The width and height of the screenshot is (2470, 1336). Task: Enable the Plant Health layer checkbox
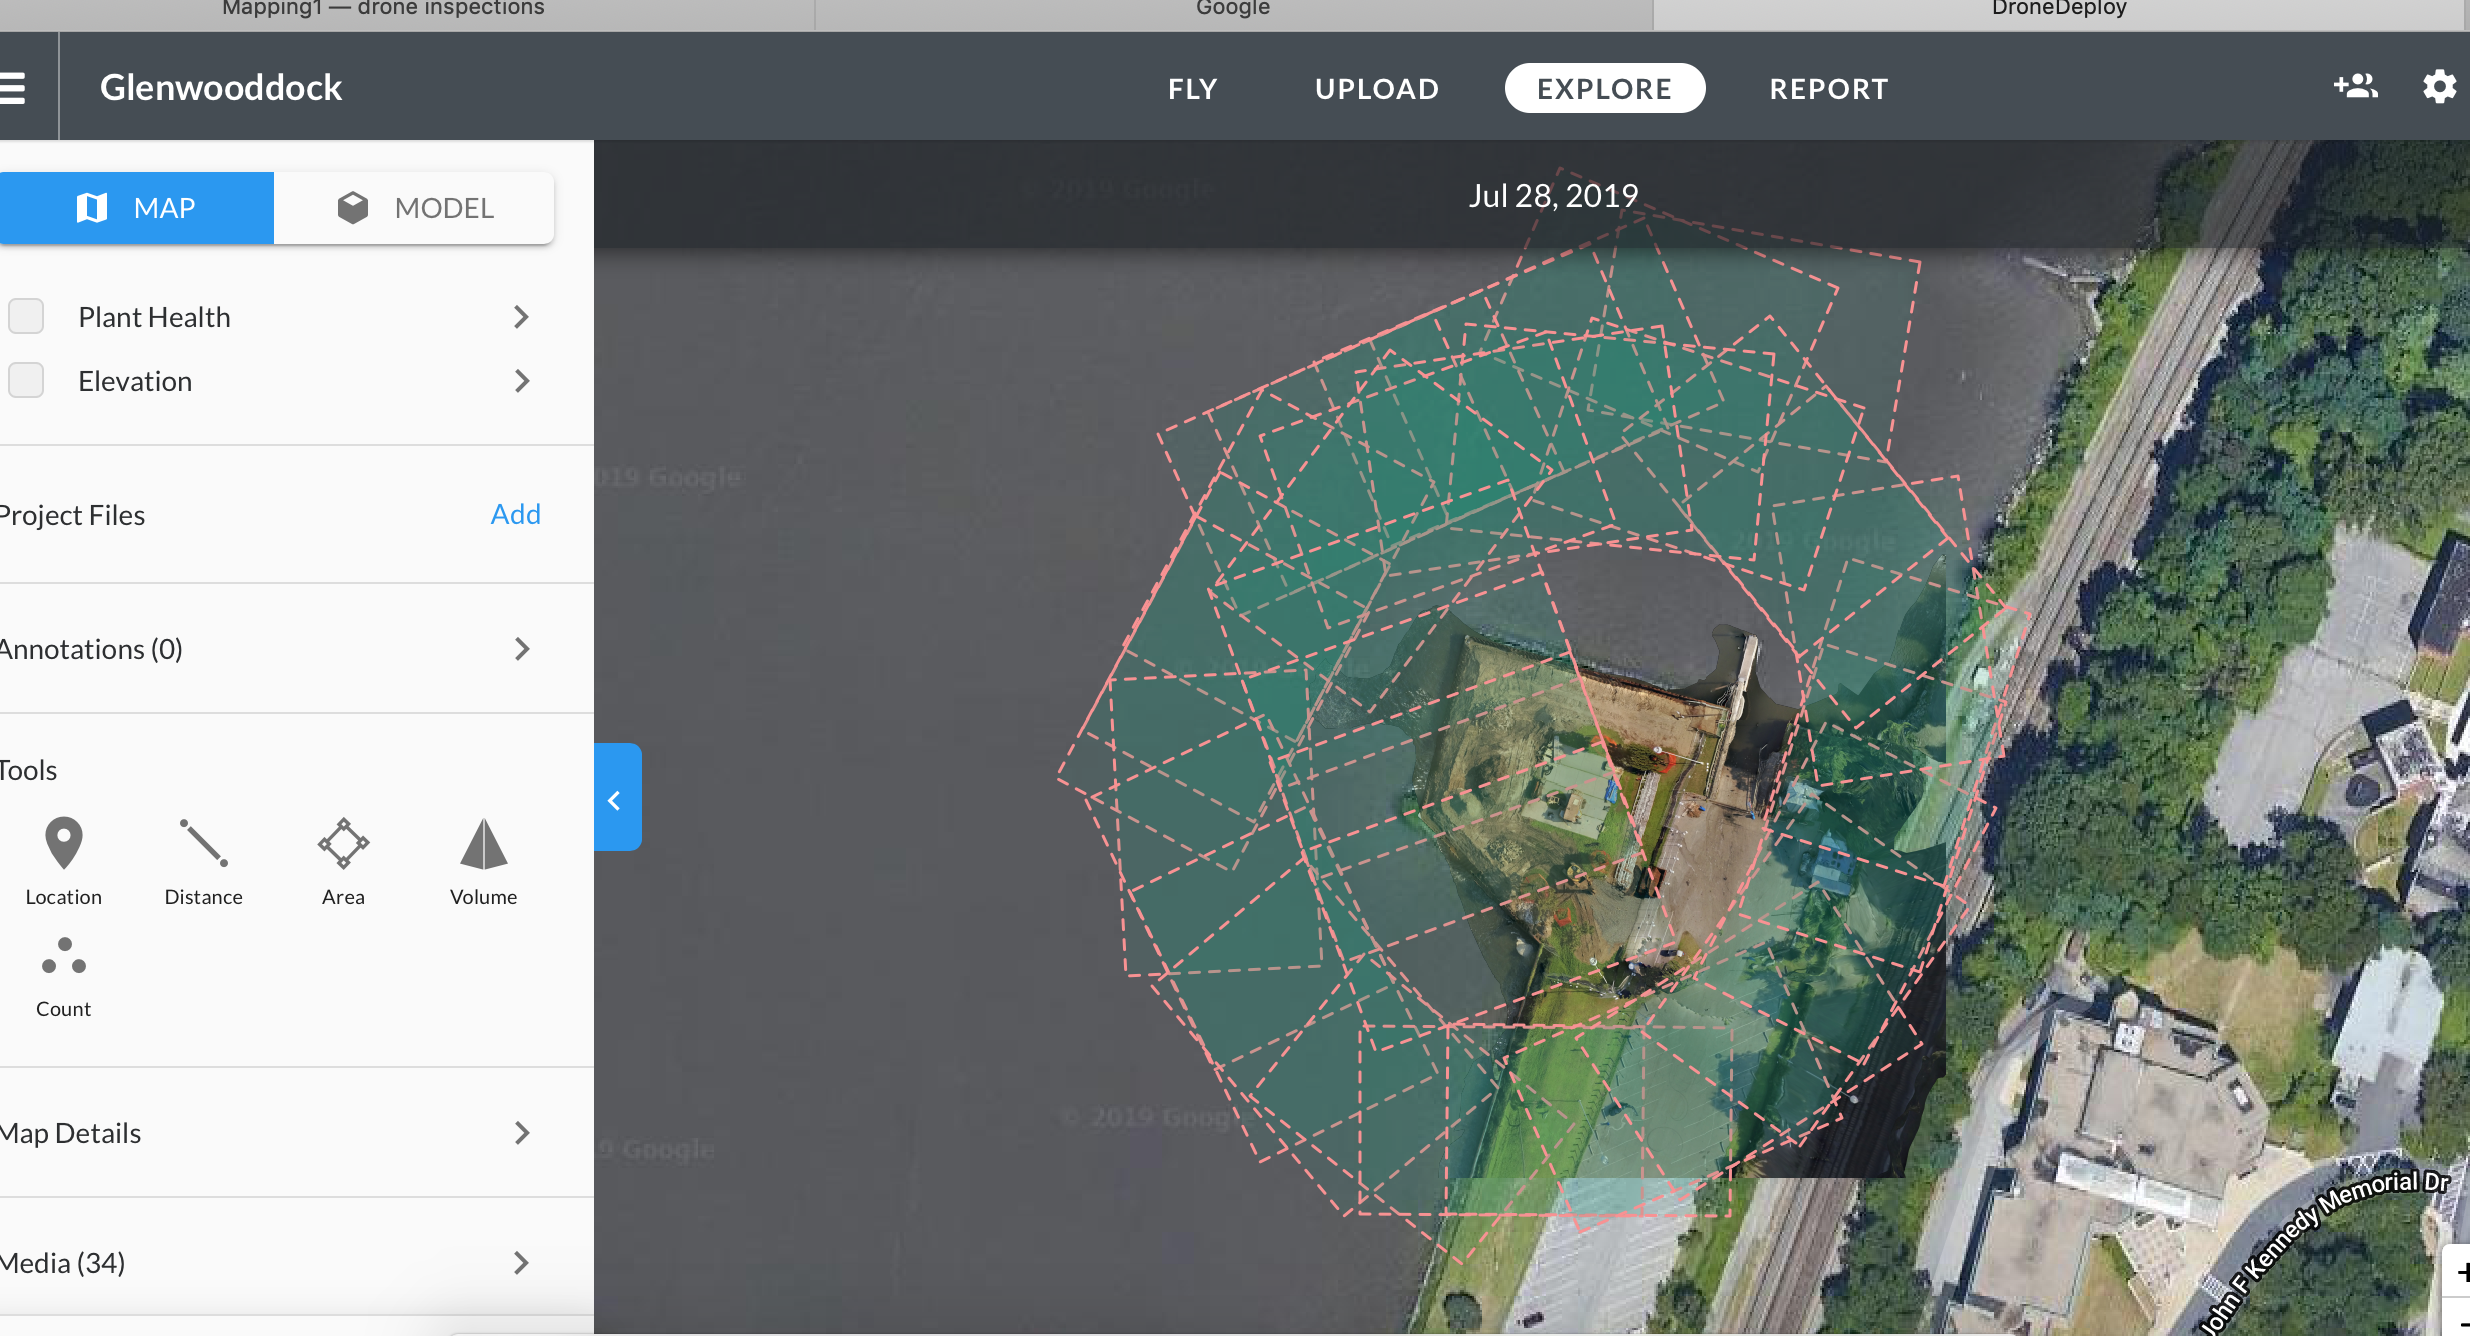26,316
